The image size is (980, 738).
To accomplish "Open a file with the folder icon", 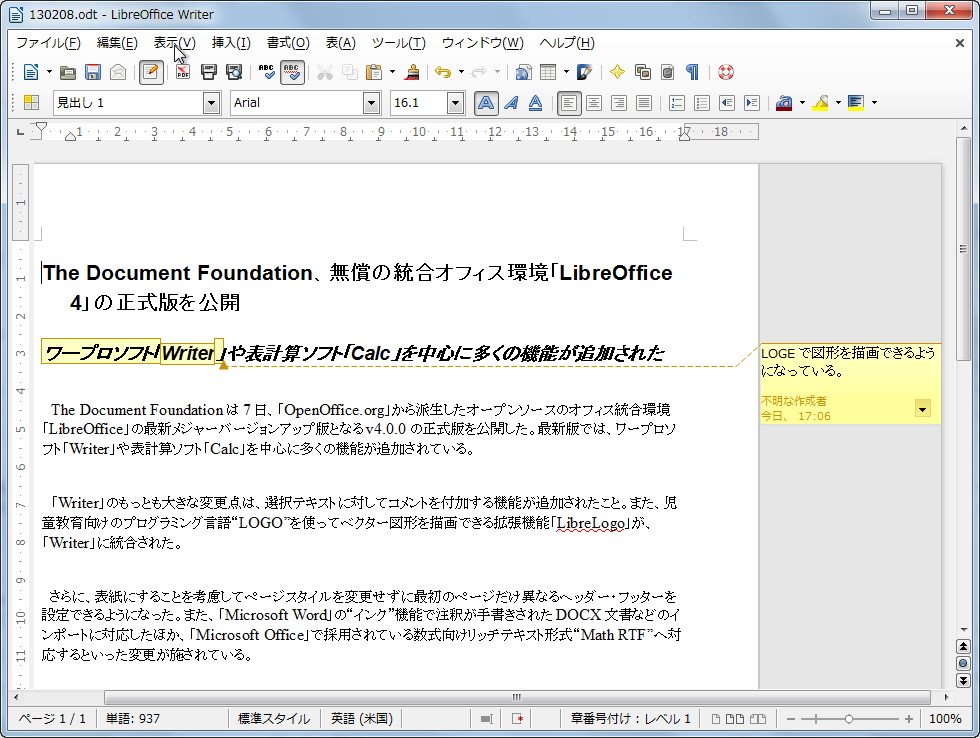I will (x=68, y=72).
